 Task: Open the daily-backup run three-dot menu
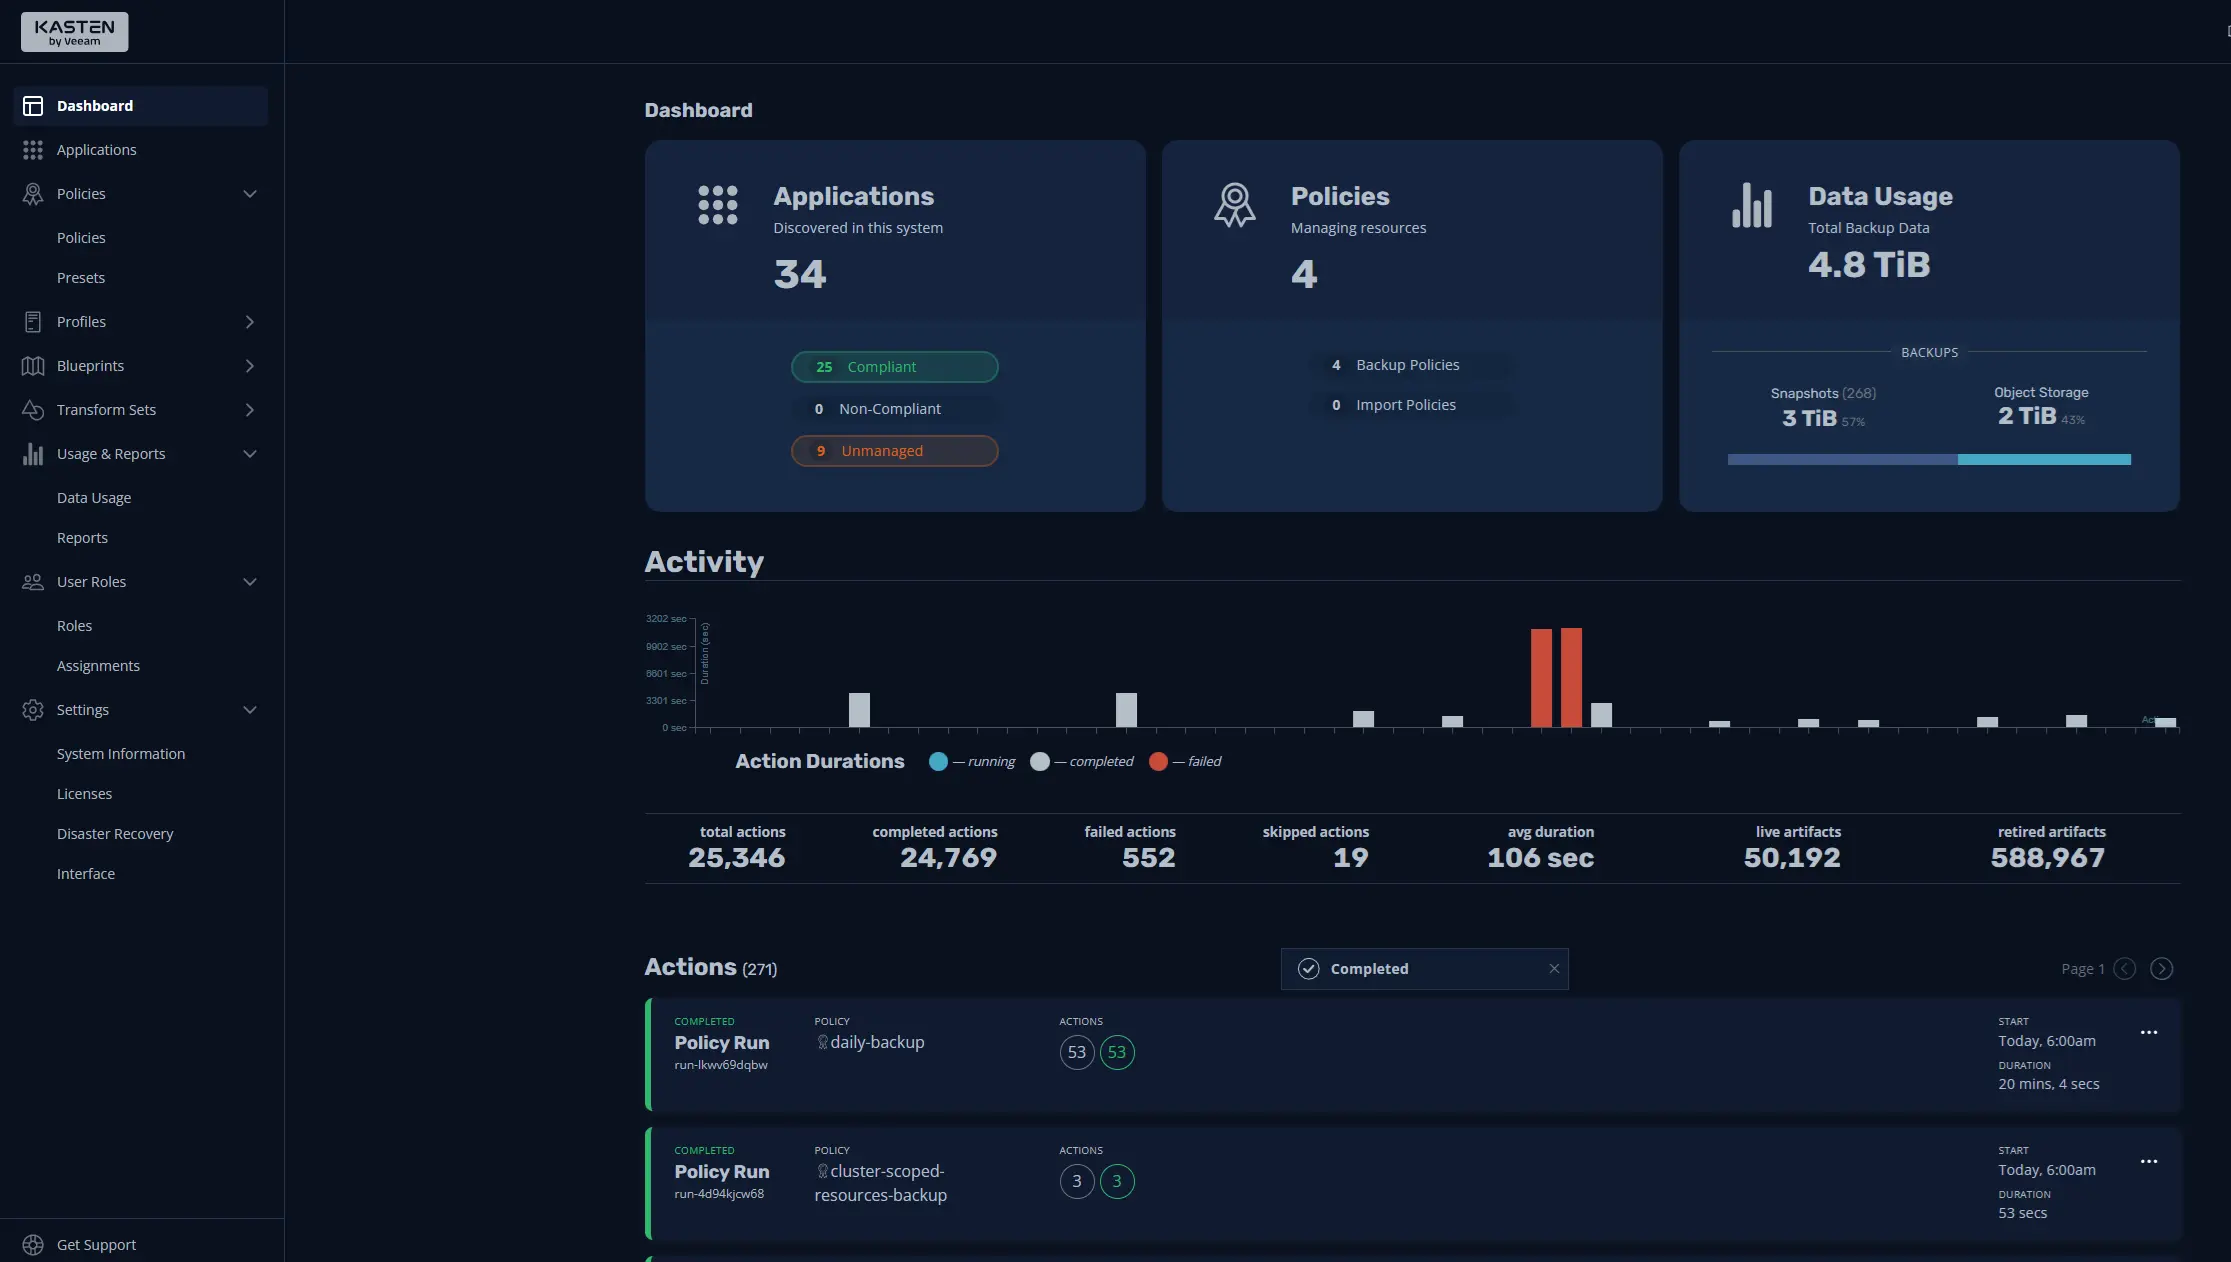2148,1033
